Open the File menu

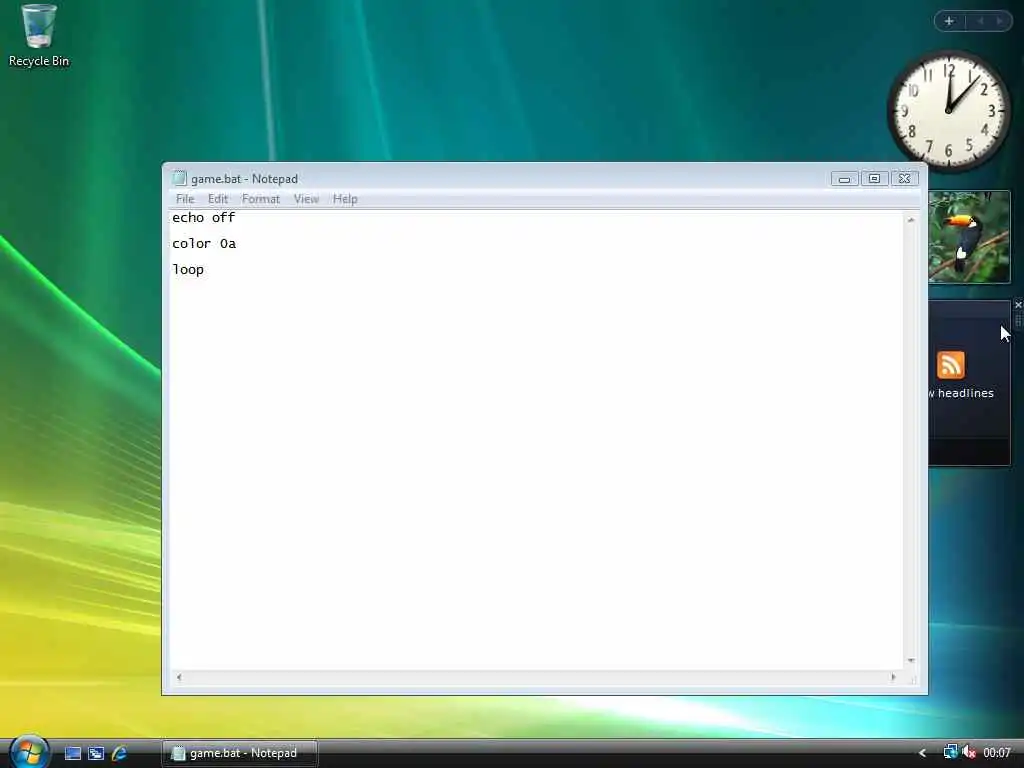(185, 199)
